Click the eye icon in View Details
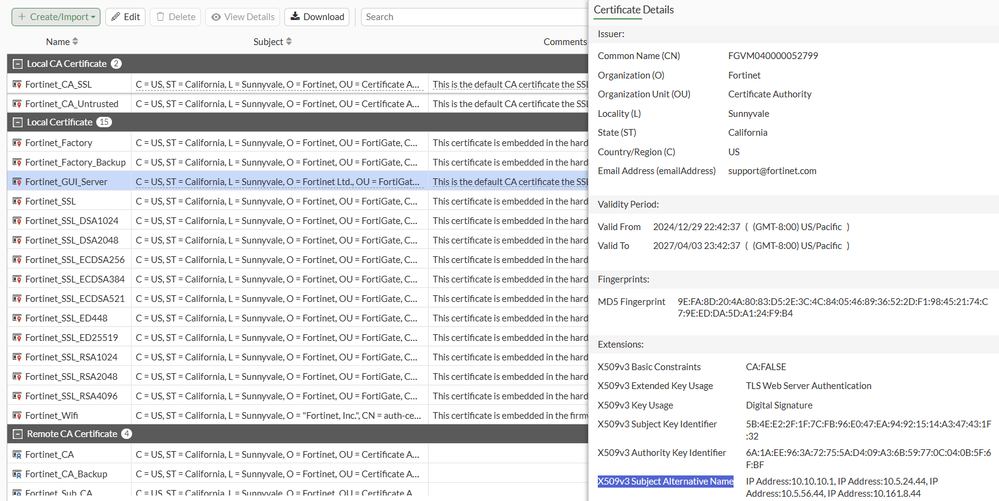 (216, 17)
